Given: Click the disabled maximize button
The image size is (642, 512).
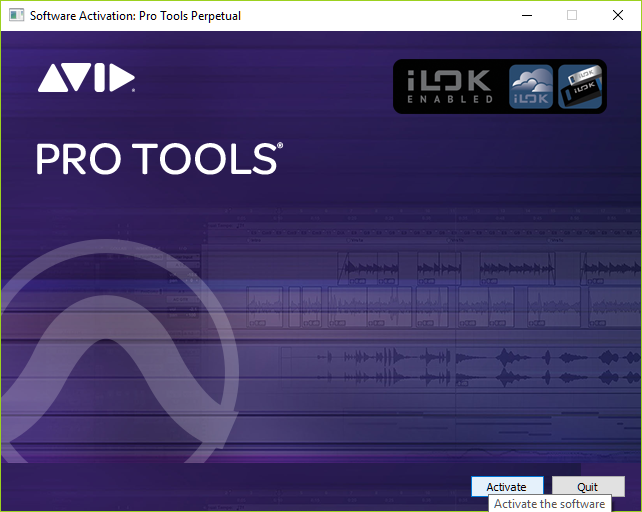Looking at the screenshot, I should (x=572, y=15).
